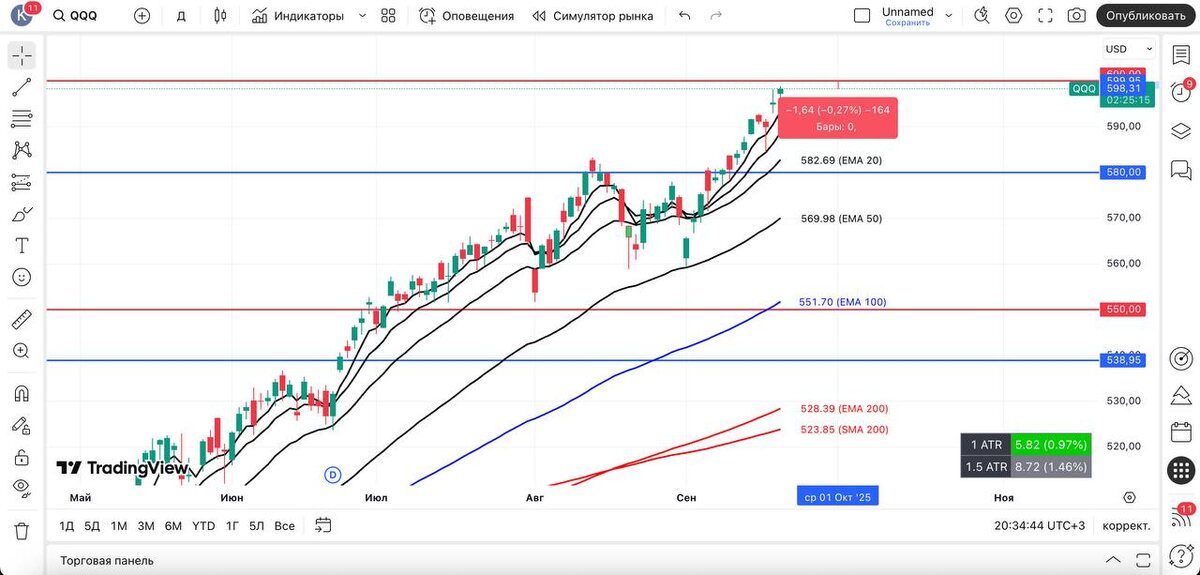Select the 5Л date range
This screenshot has height=575, width=1200.
(x=257, y=525)
